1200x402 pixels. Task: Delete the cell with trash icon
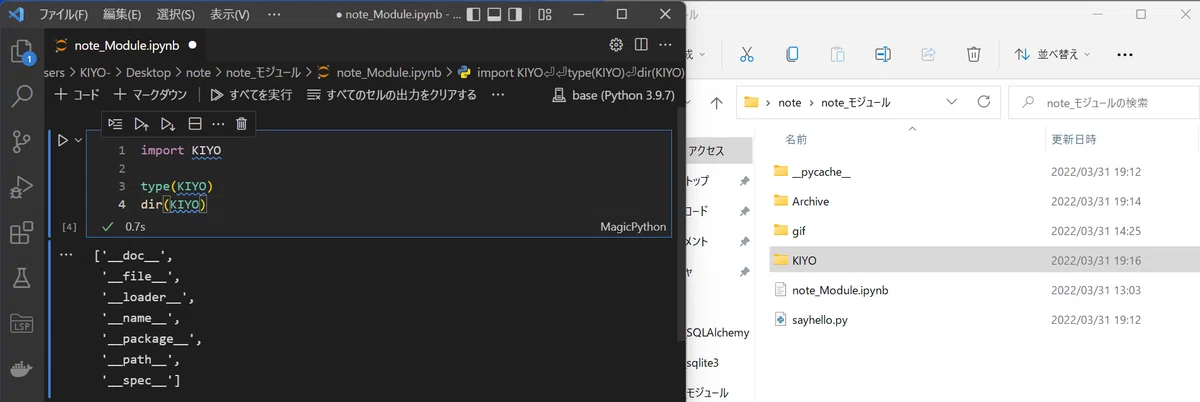click(x=241, y=124)
